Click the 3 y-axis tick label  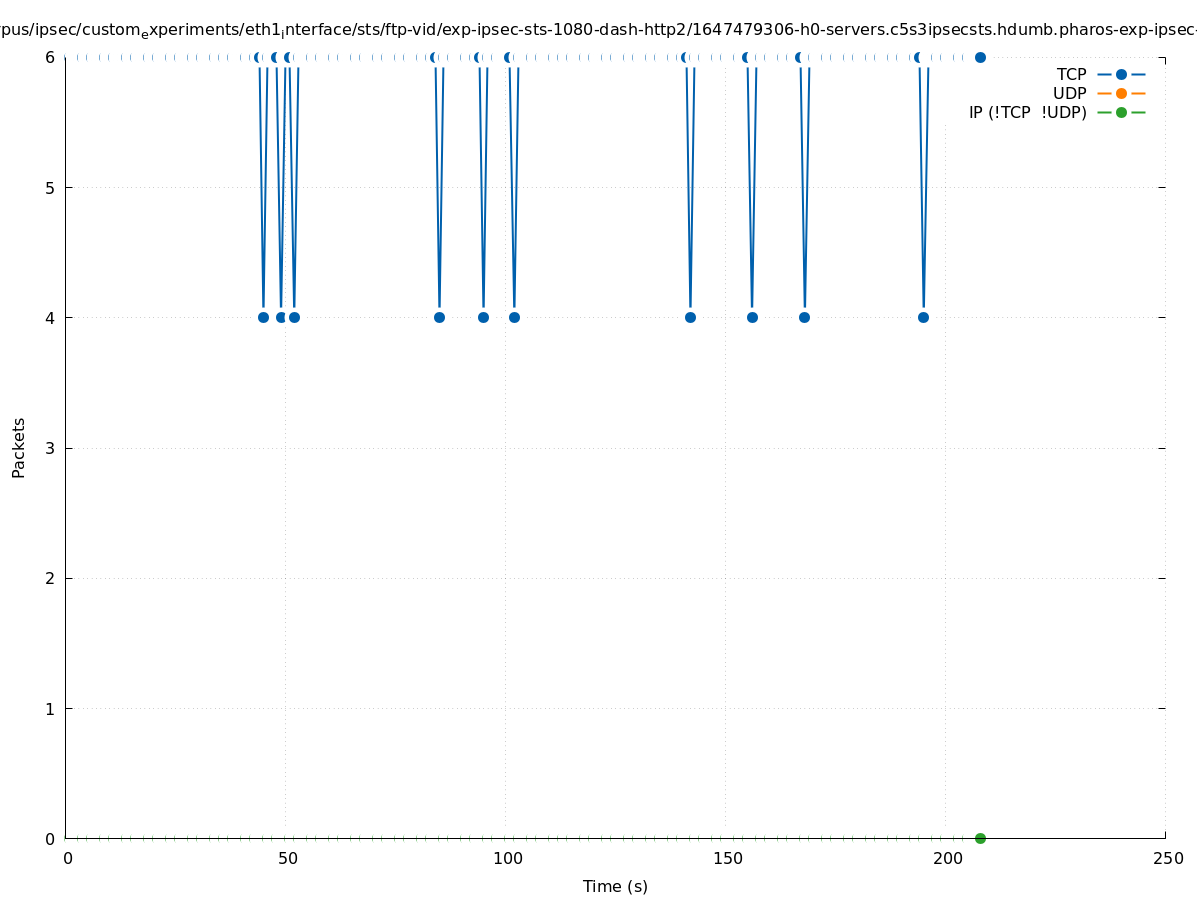click(x=49, y=448)
